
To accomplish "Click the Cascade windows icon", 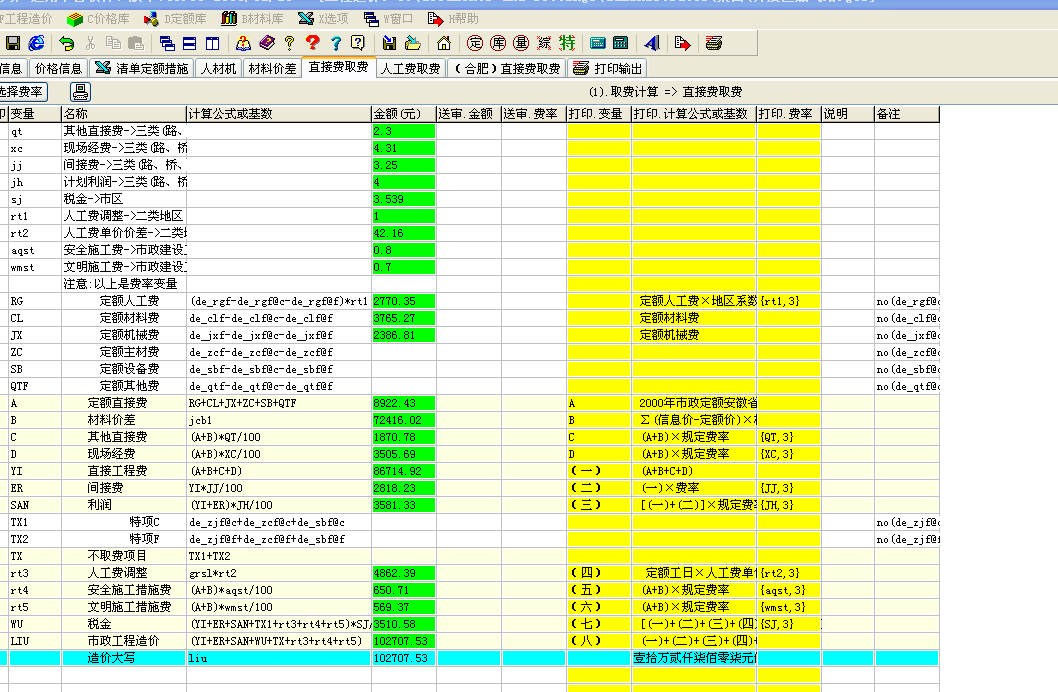I will point(167,43).
